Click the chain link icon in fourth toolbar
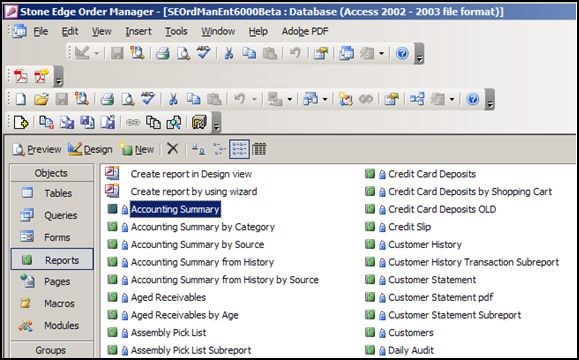 click(x=133, y=122)
